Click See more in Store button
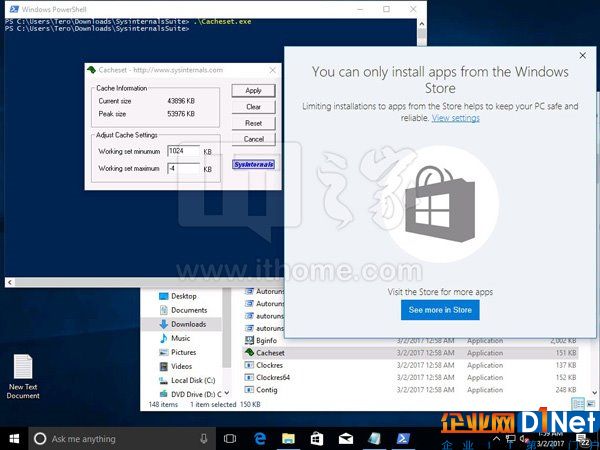The image size is (600, 450). pos(440,310)
